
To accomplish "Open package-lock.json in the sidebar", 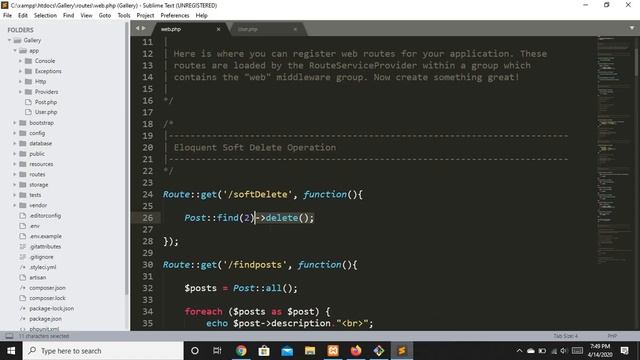I will tap(51, 309).
